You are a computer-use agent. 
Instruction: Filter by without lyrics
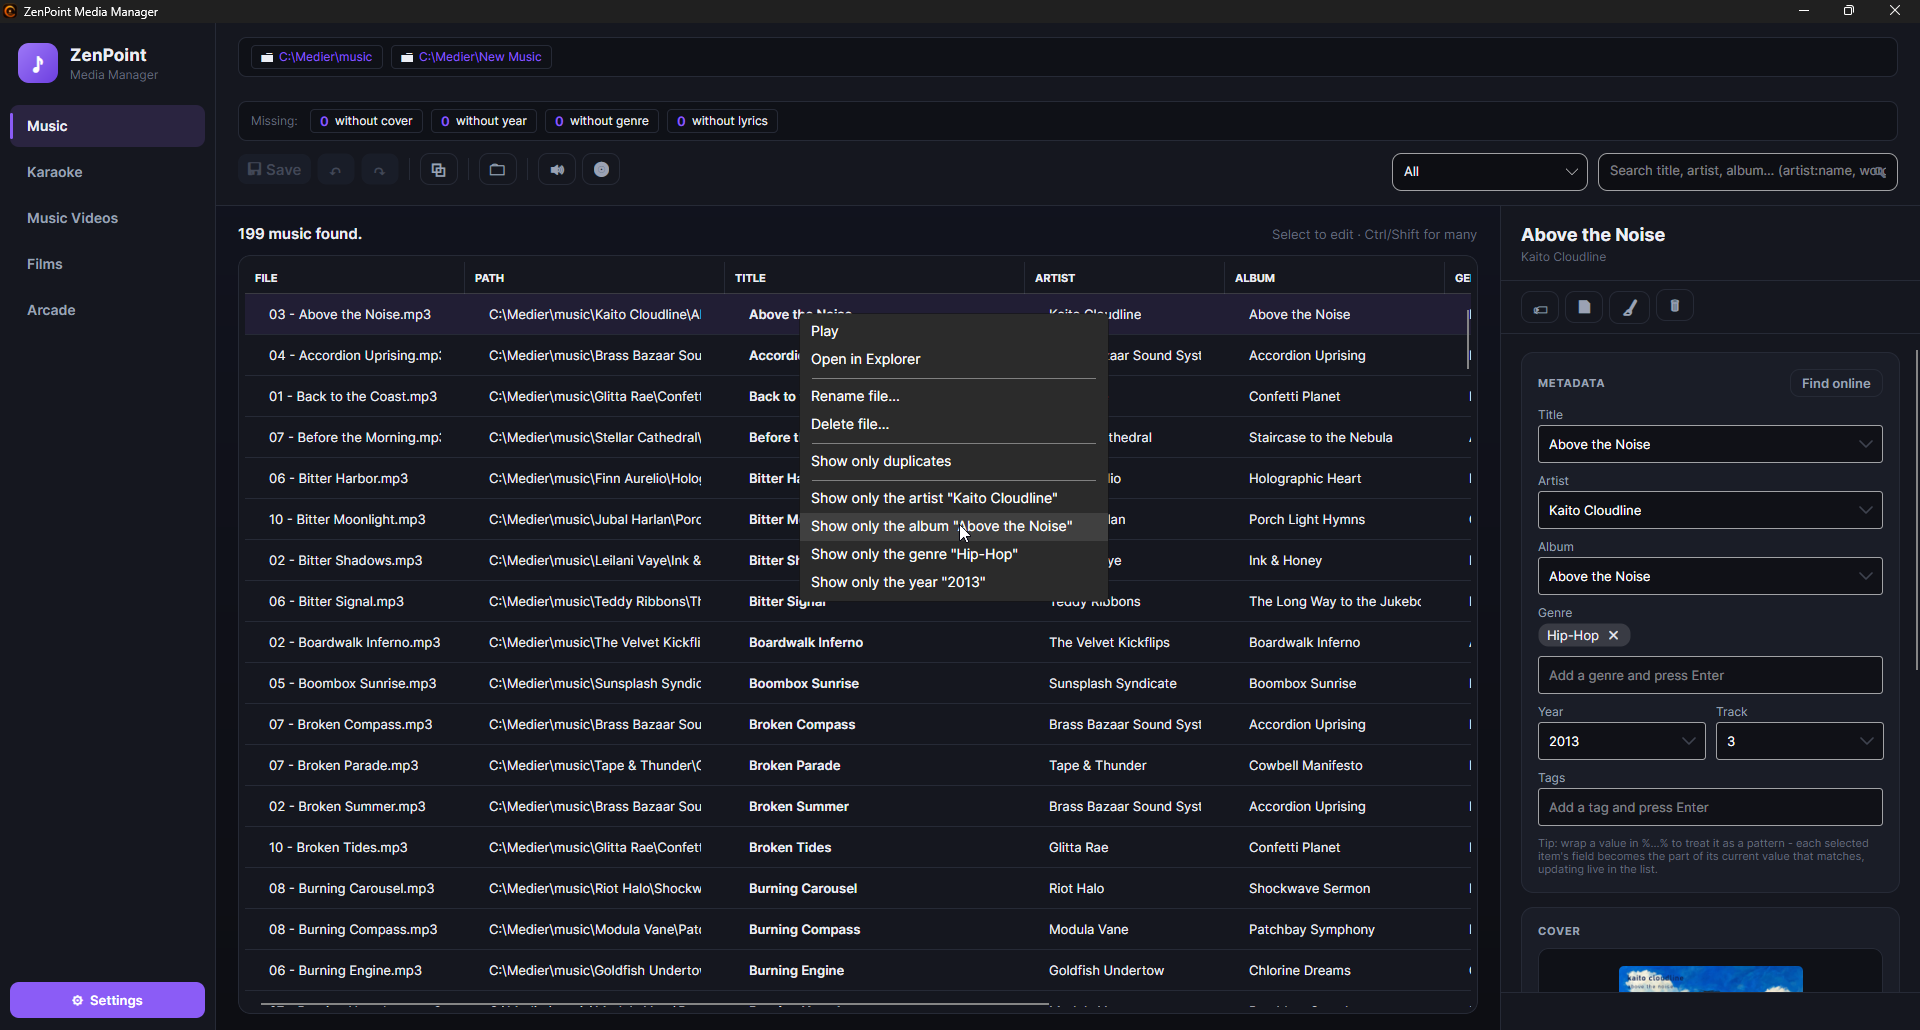[x=722, y=121]
